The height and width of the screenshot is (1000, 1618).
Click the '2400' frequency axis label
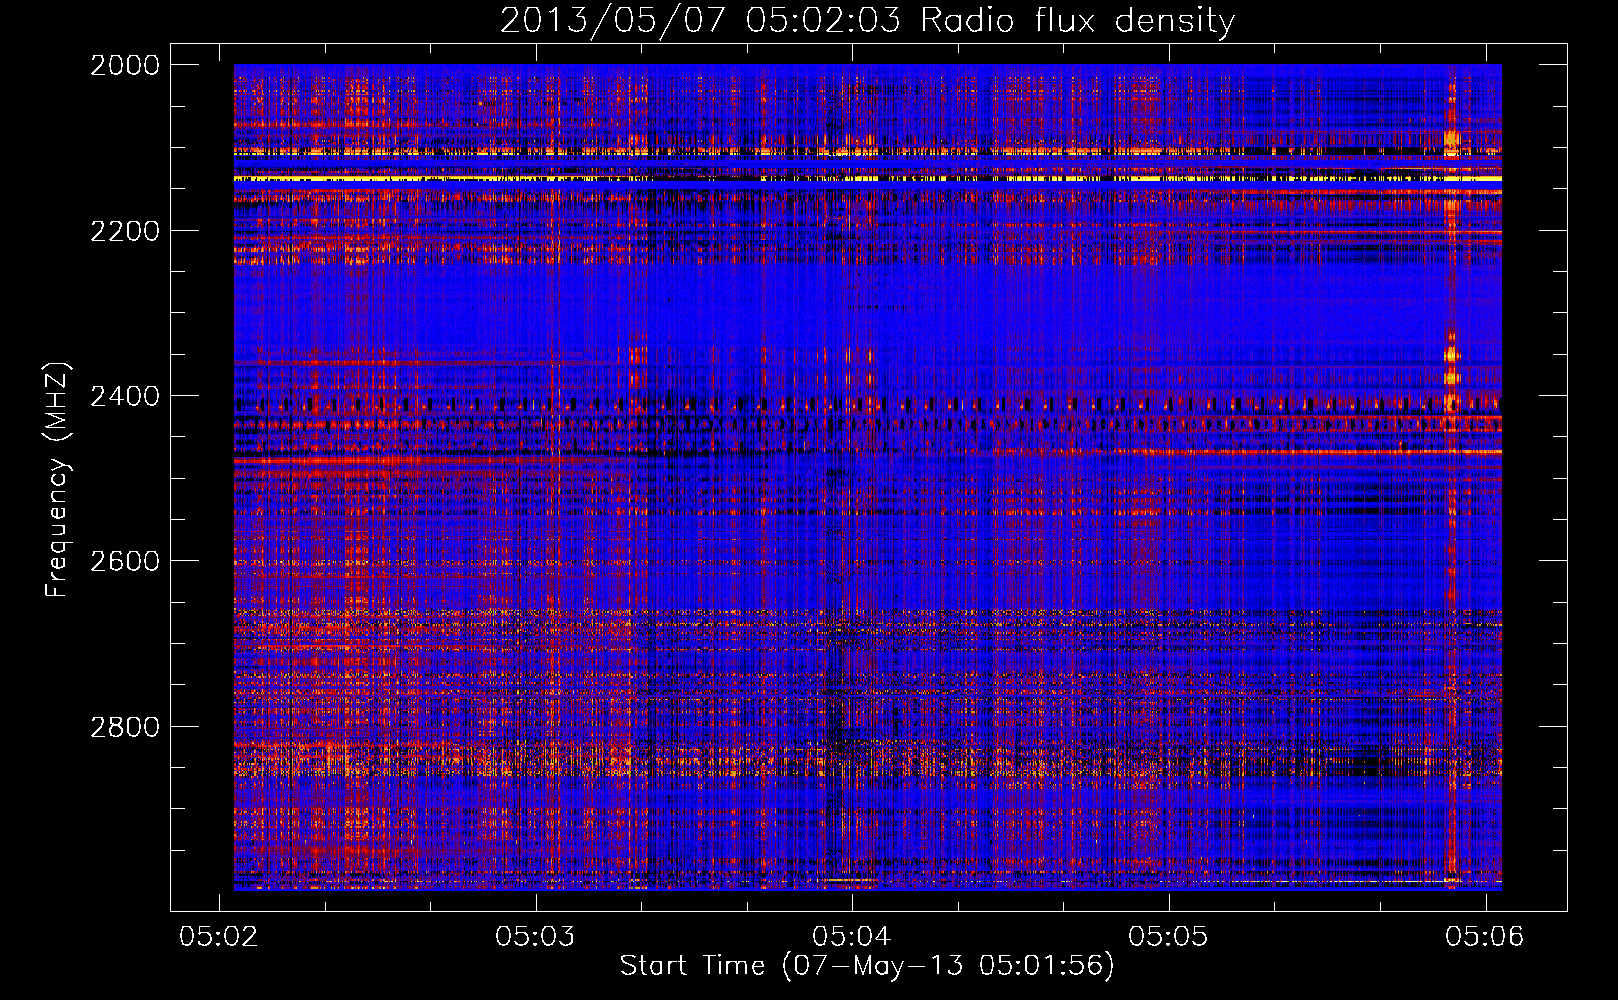125,396
